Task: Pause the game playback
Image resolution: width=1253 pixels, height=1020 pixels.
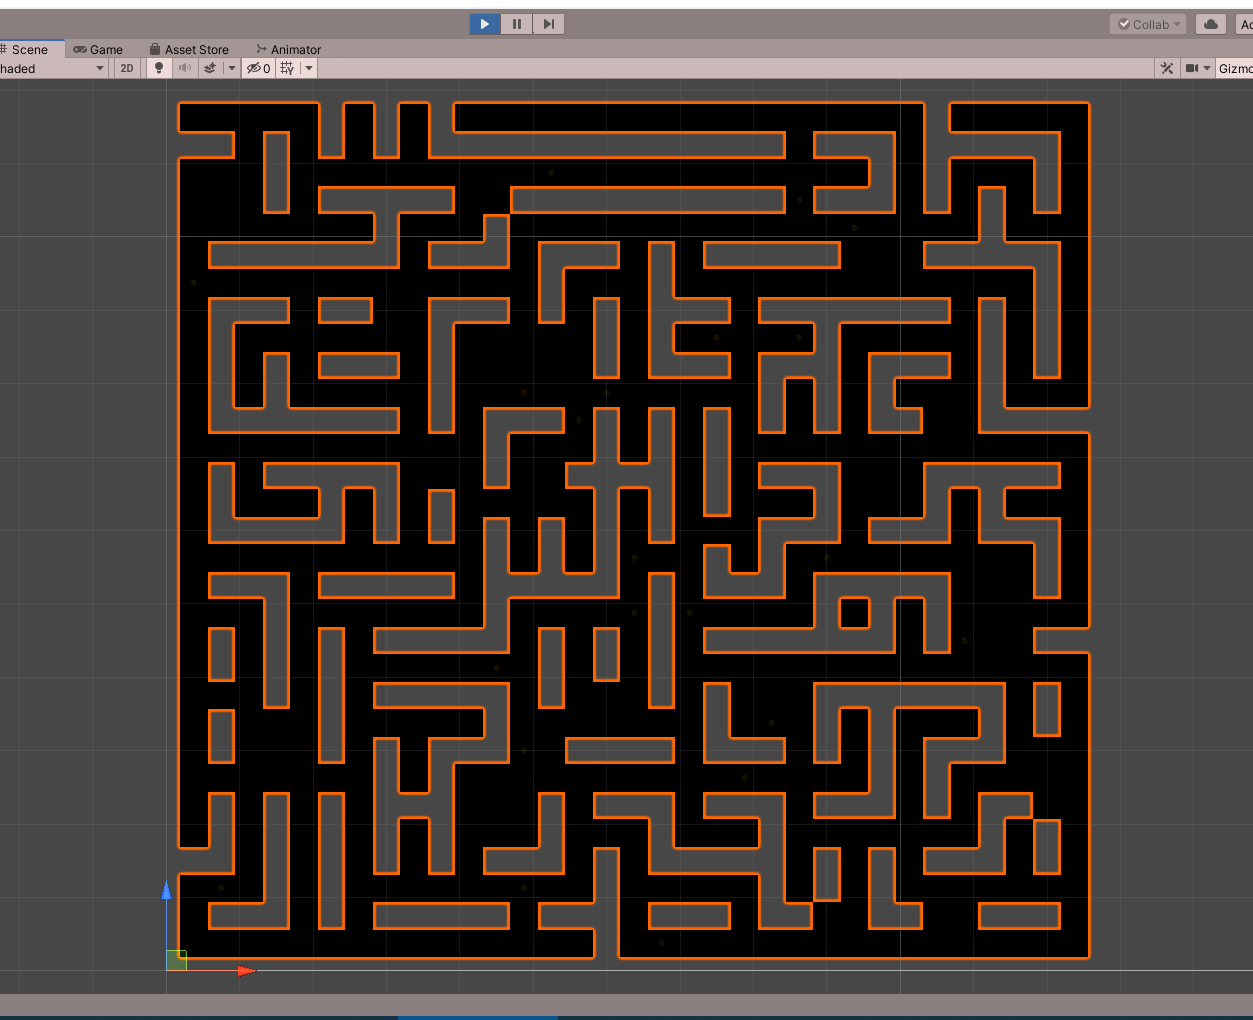Action: (517, 24)
